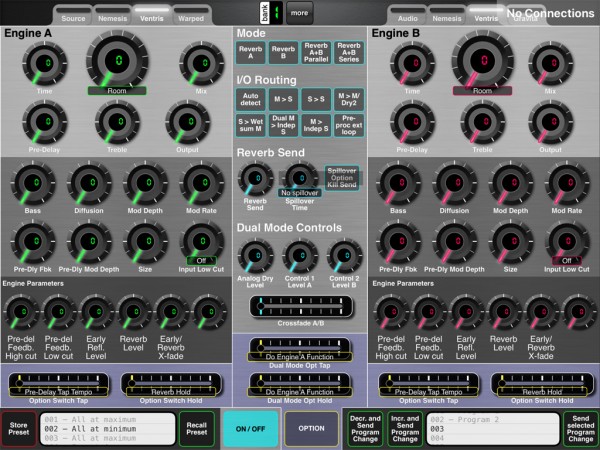Screen dimensions: 600x450
Task: Click the Engine A Pre-Delay knob
Action: point(45,122)
